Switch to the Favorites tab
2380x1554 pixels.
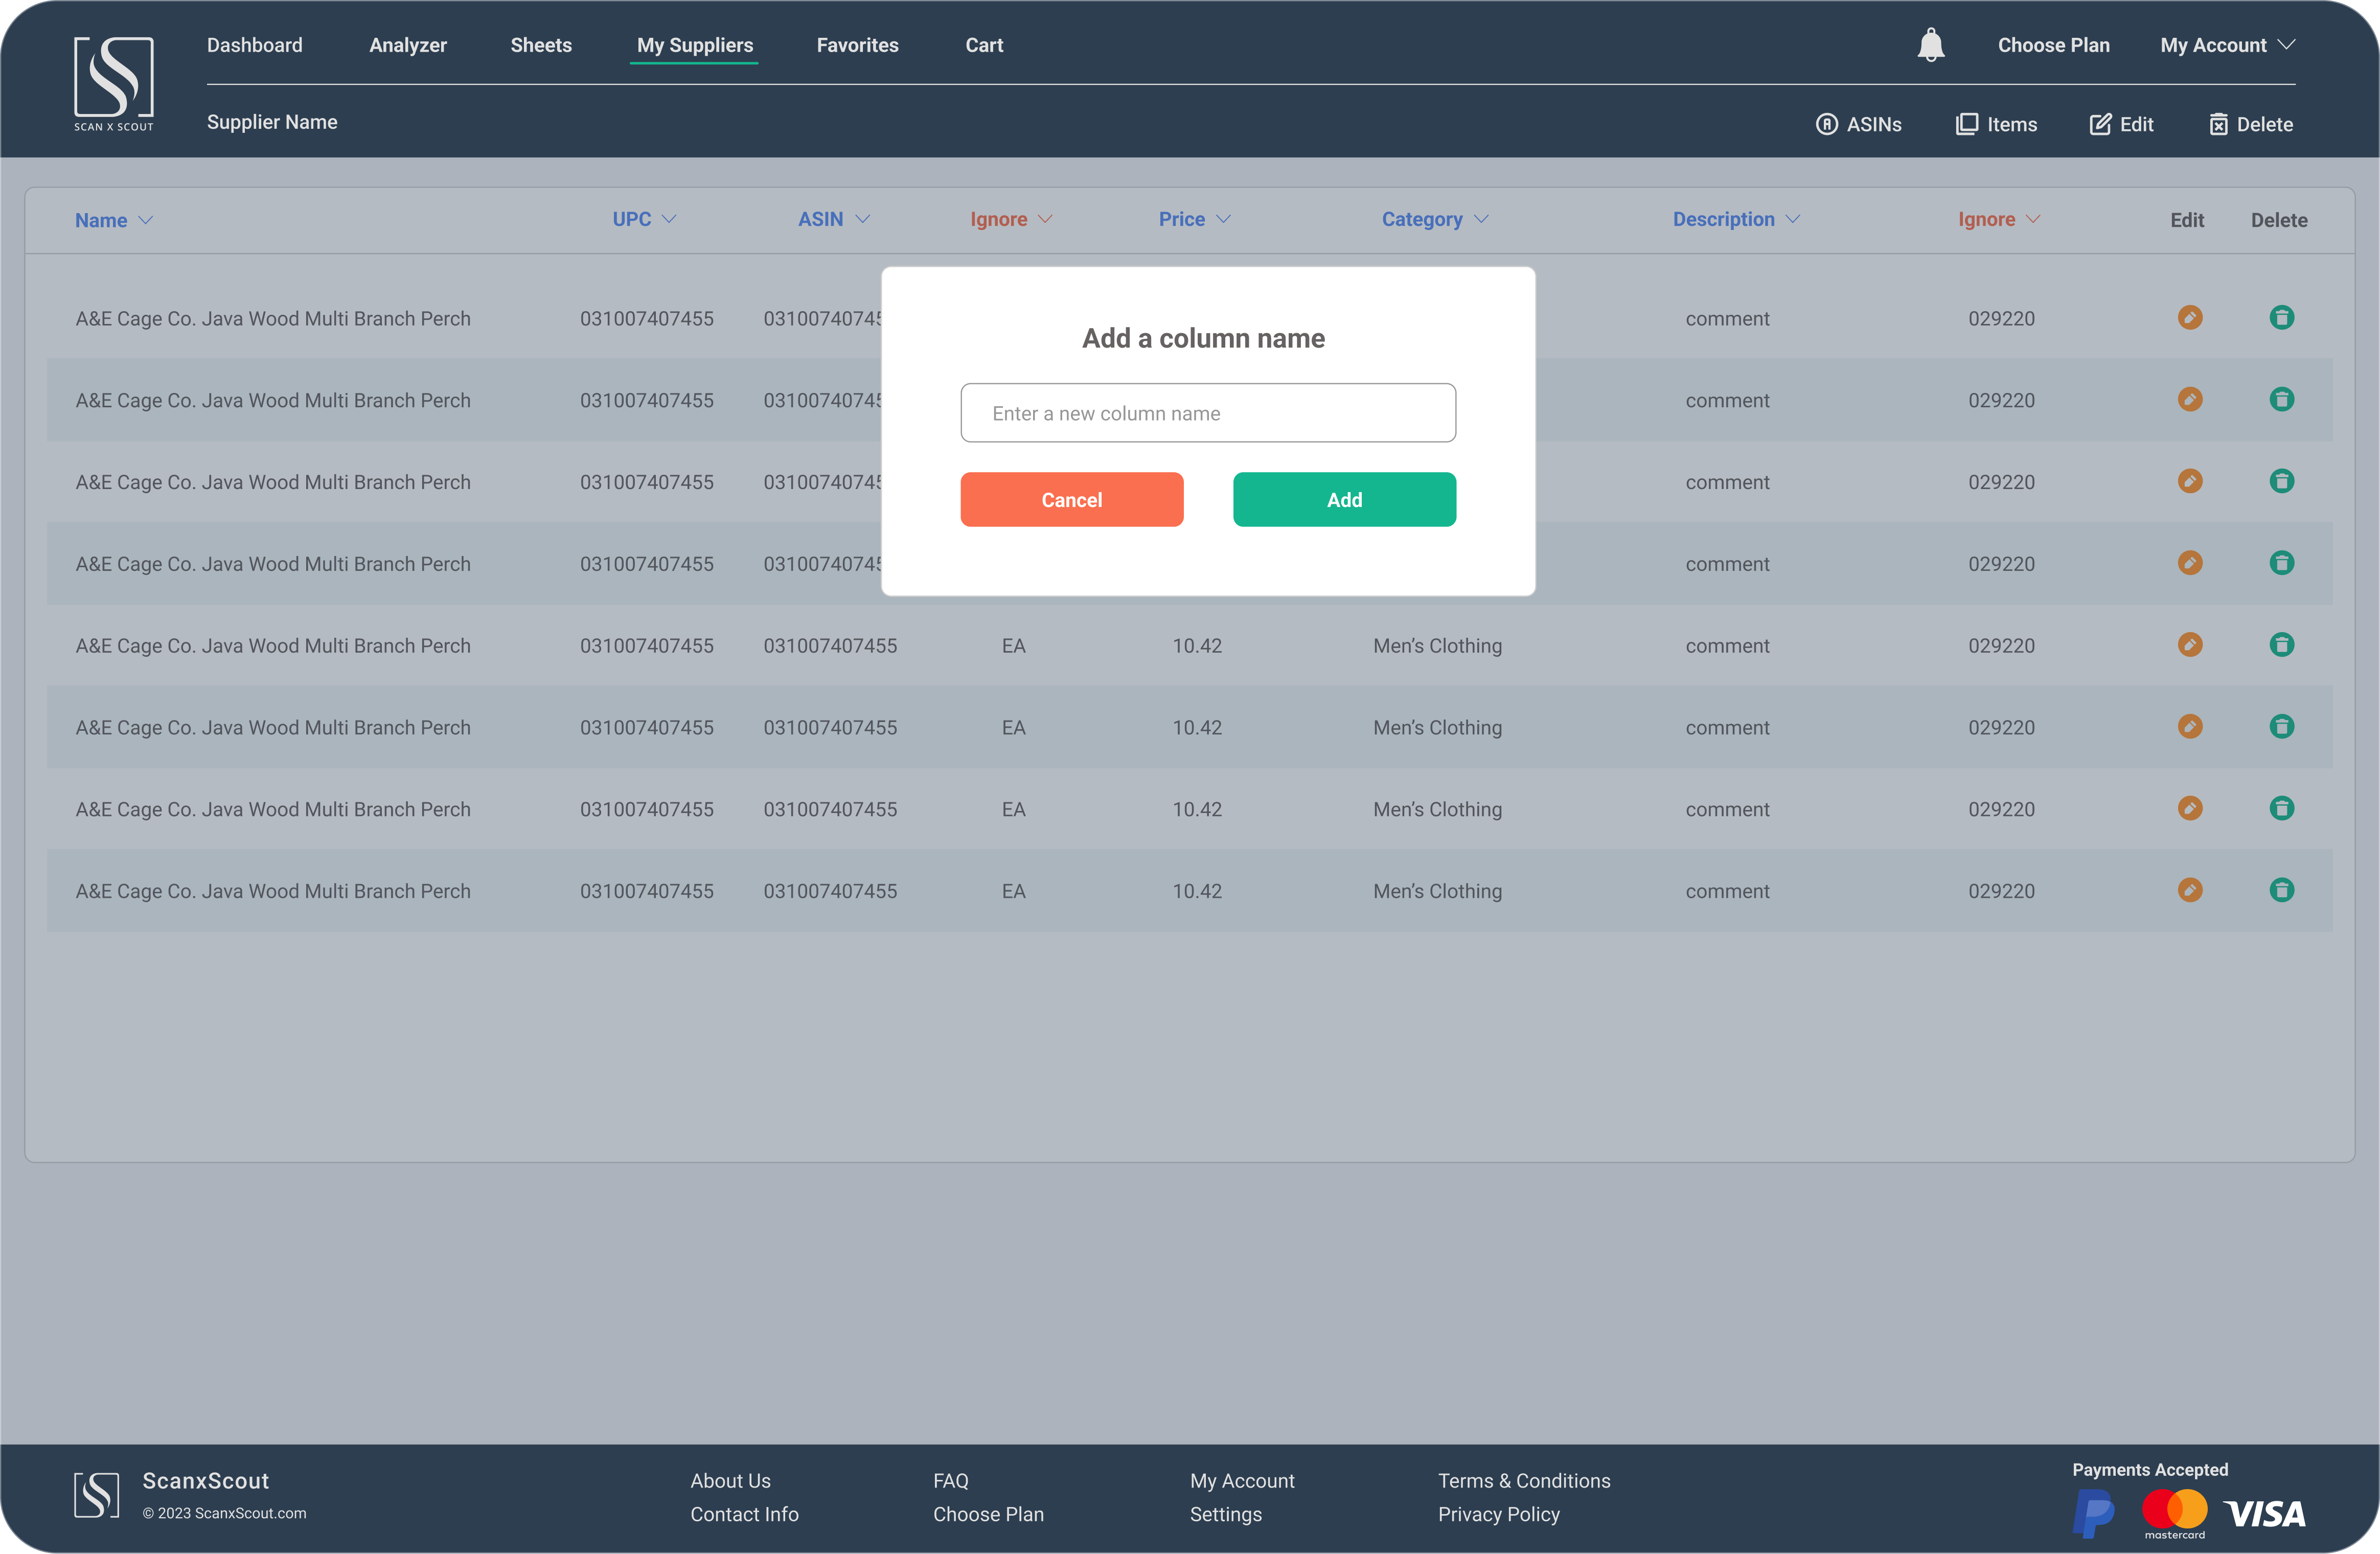pos(857,45)
